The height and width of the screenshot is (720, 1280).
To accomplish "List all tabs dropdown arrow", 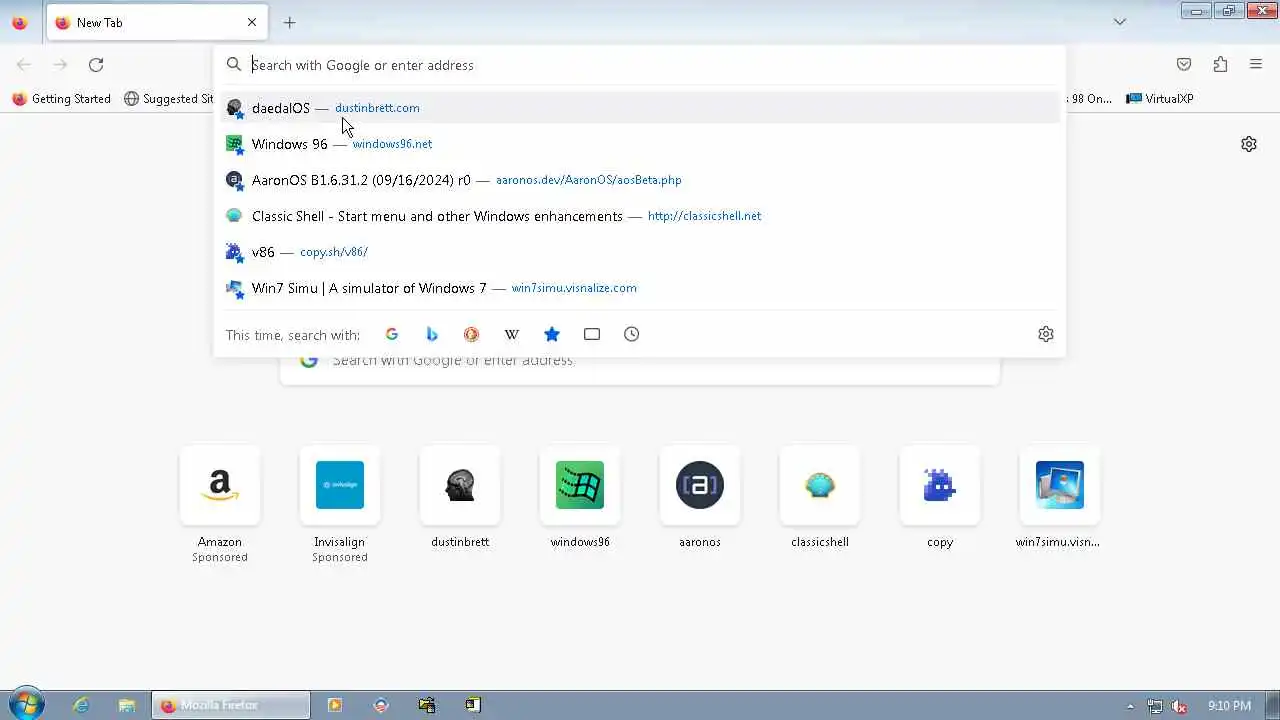I will [x=1120, y=22].
